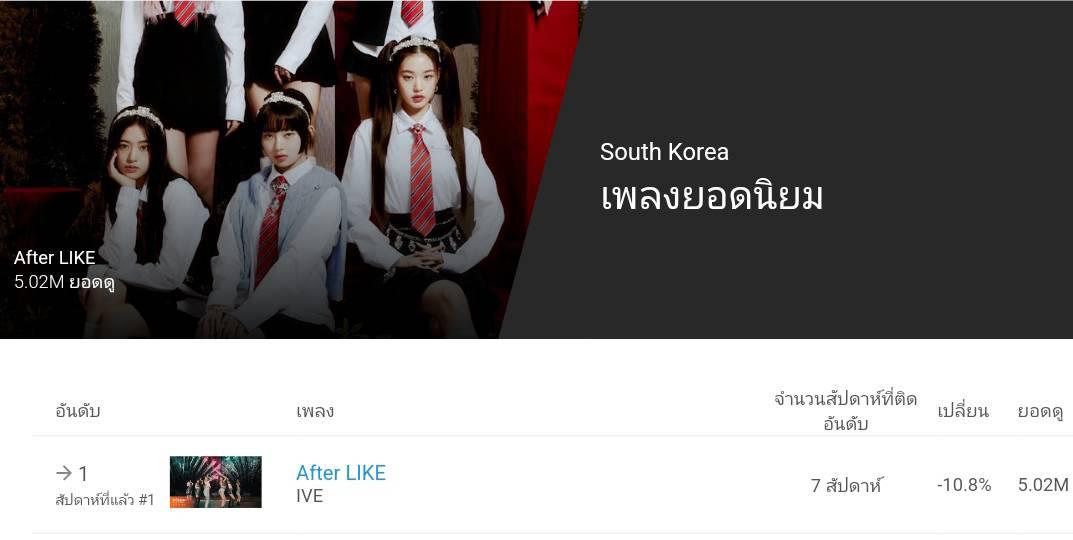Viewport: 1073px width, 540px height.
Task: Open the After LIKE song link
Action: 341,473
